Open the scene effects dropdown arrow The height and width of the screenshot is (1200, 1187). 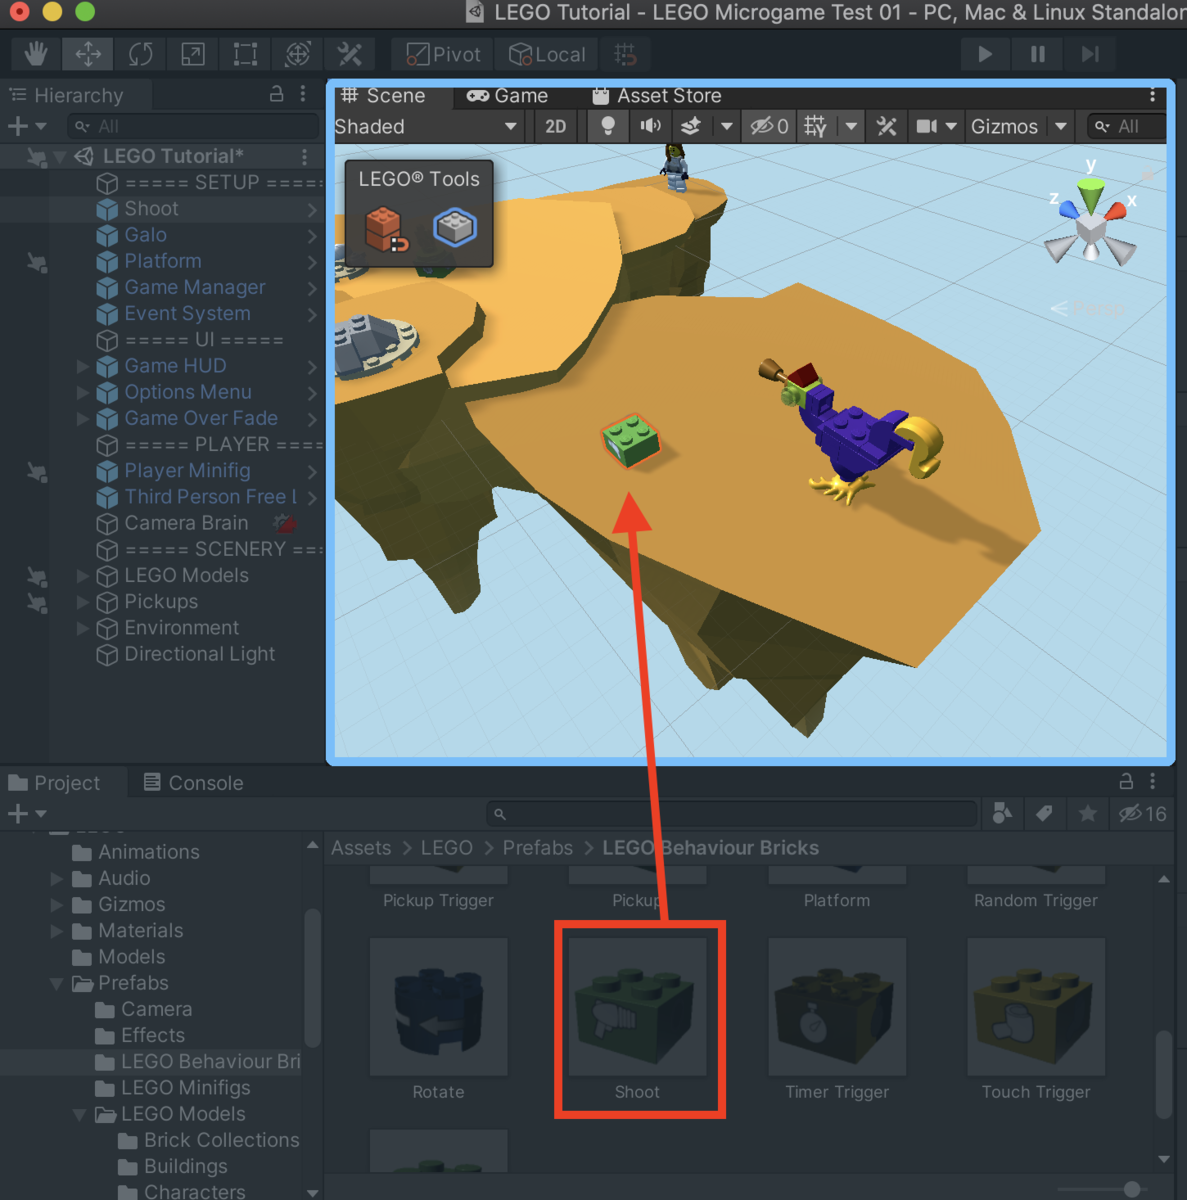pyautogui.click(x=727, y=126)
